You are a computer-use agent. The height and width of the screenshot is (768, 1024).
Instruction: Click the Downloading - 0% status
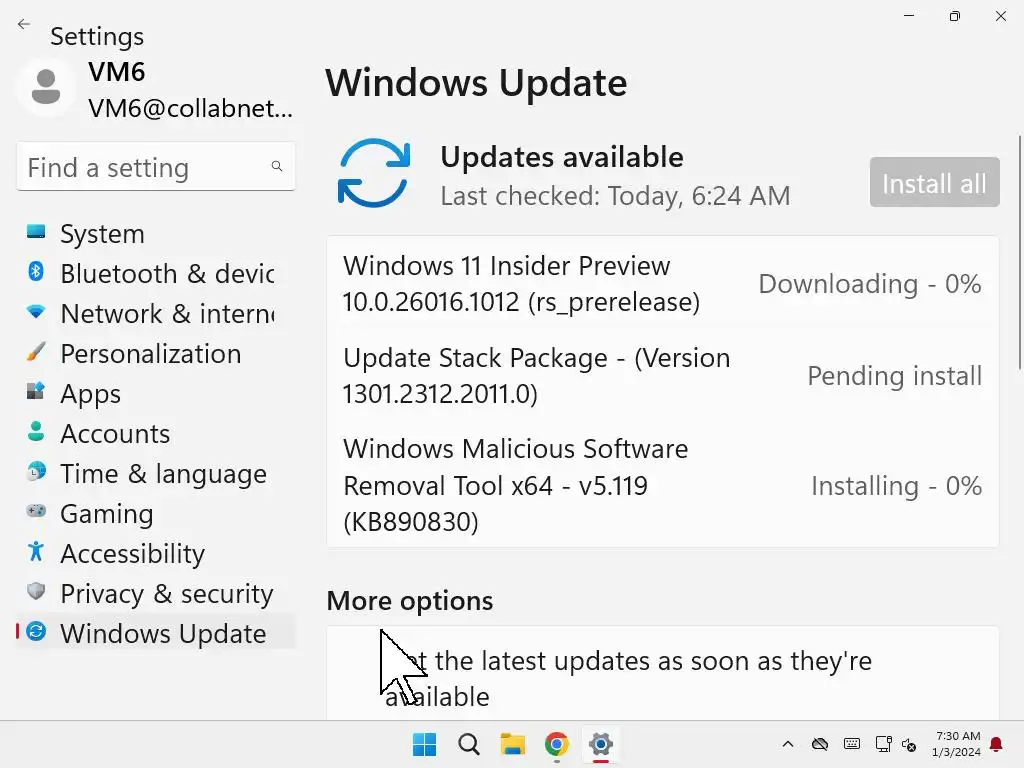tap(869, 284)
